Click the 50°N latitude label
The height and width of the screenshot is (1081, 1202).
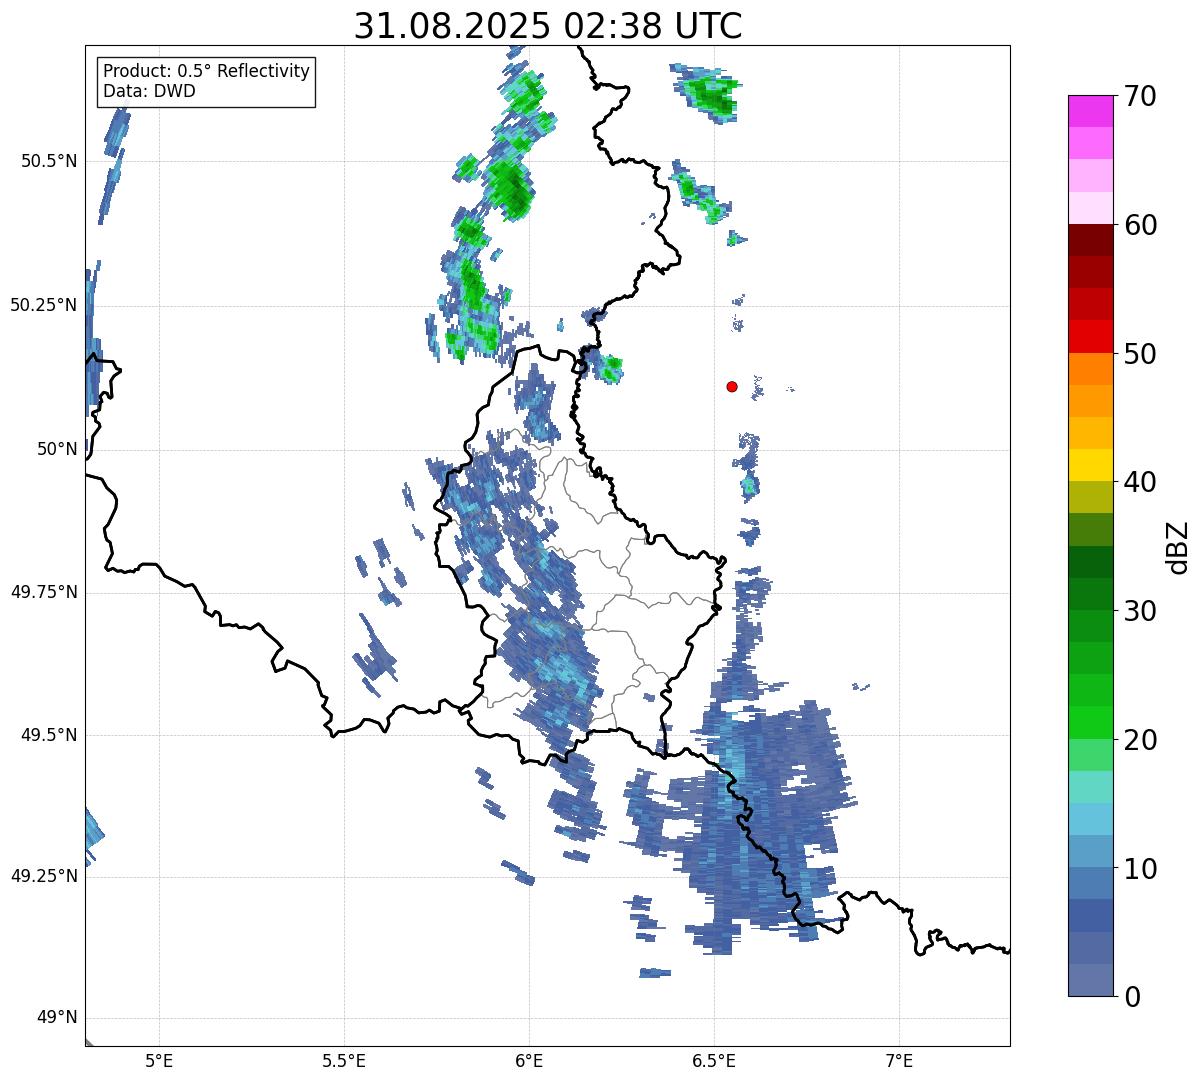(x=57, y=449)
